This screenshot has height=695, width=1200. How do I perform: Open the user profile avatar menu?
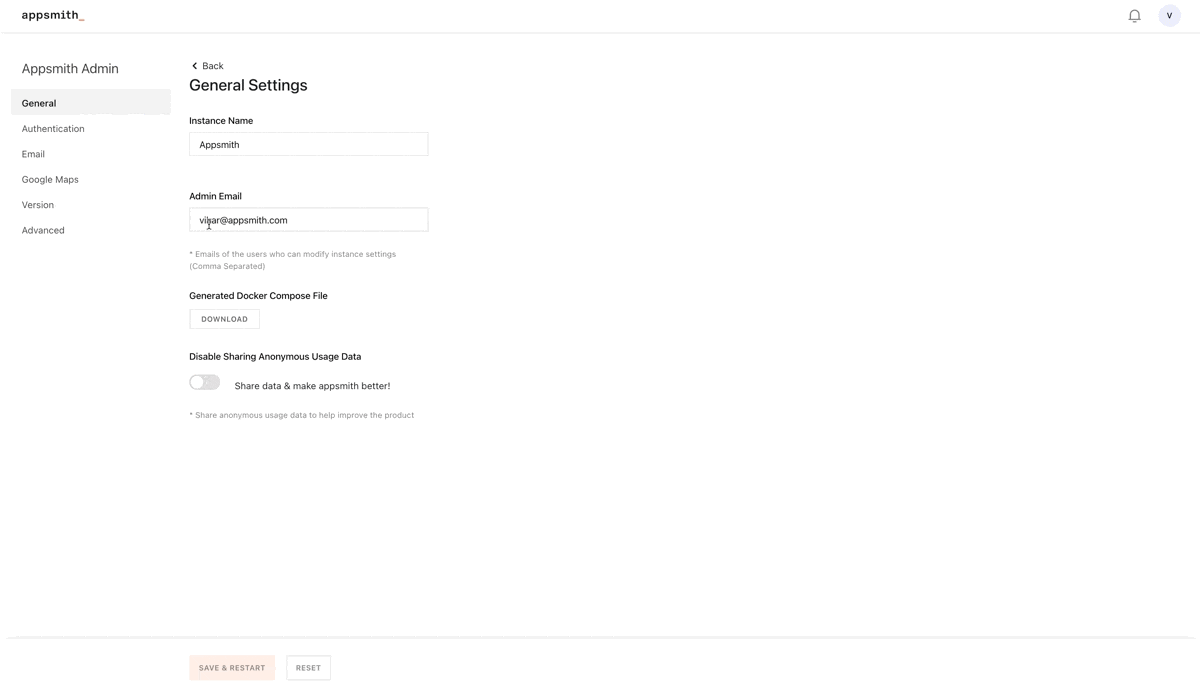(1169, 16)
